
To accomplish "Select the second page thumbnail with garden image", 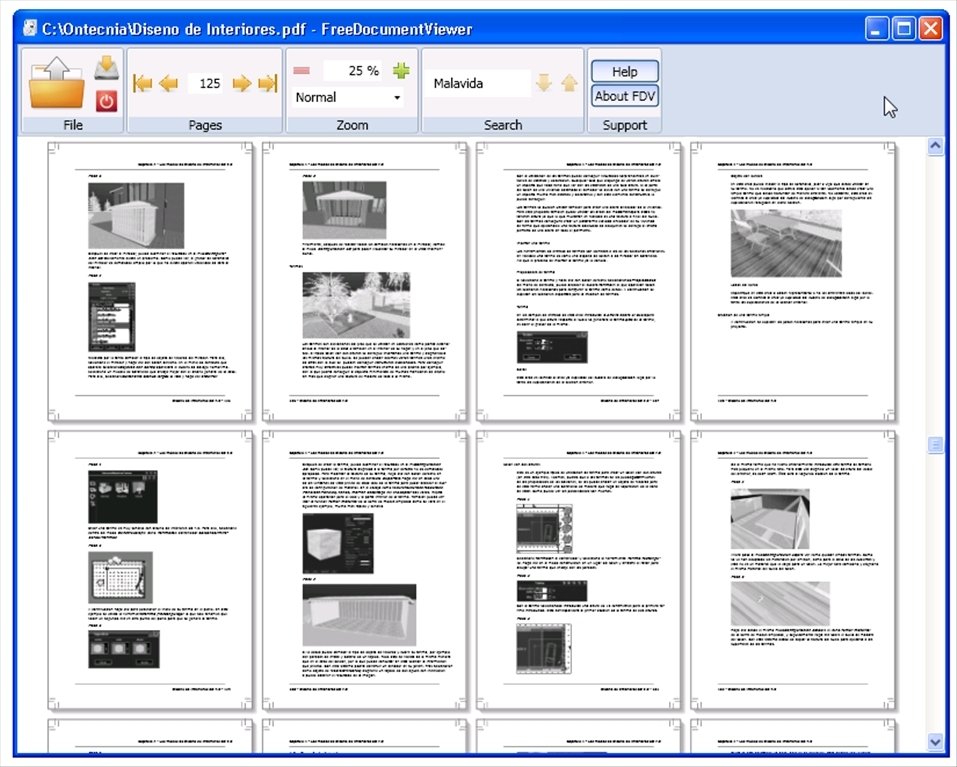I will 364,281.
